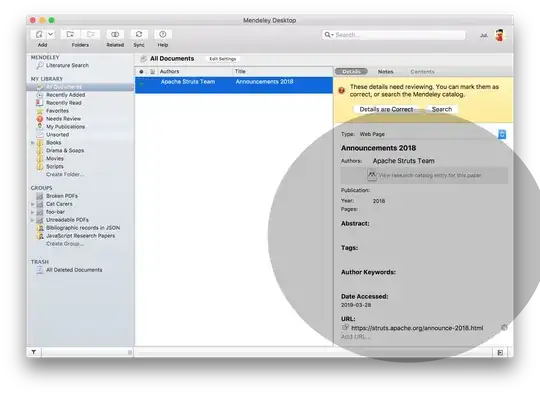
Task: Click the Date Accessed 2019-03-28 value
Action: [x=356, y=305]
